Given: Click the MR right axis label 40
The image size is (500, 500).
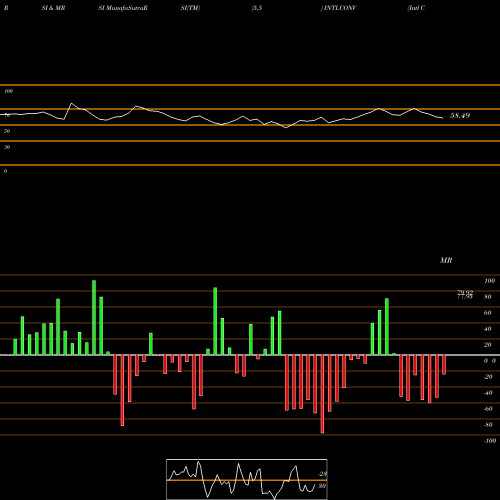Looking at the screenshot, I should (x=487, y=329).
